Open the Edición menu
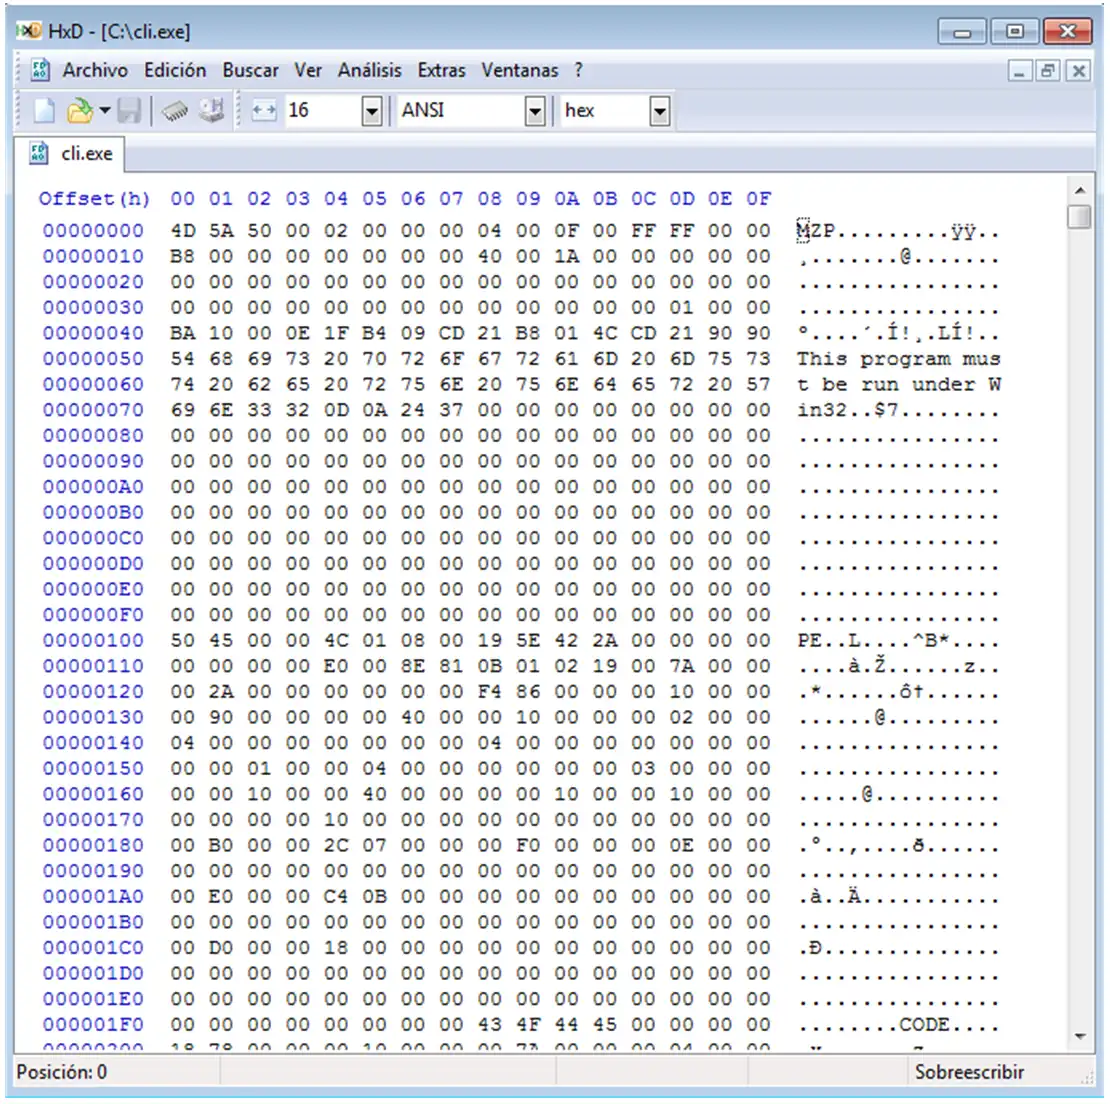The image size is (1110, 1104). click(x=175, y=70)
